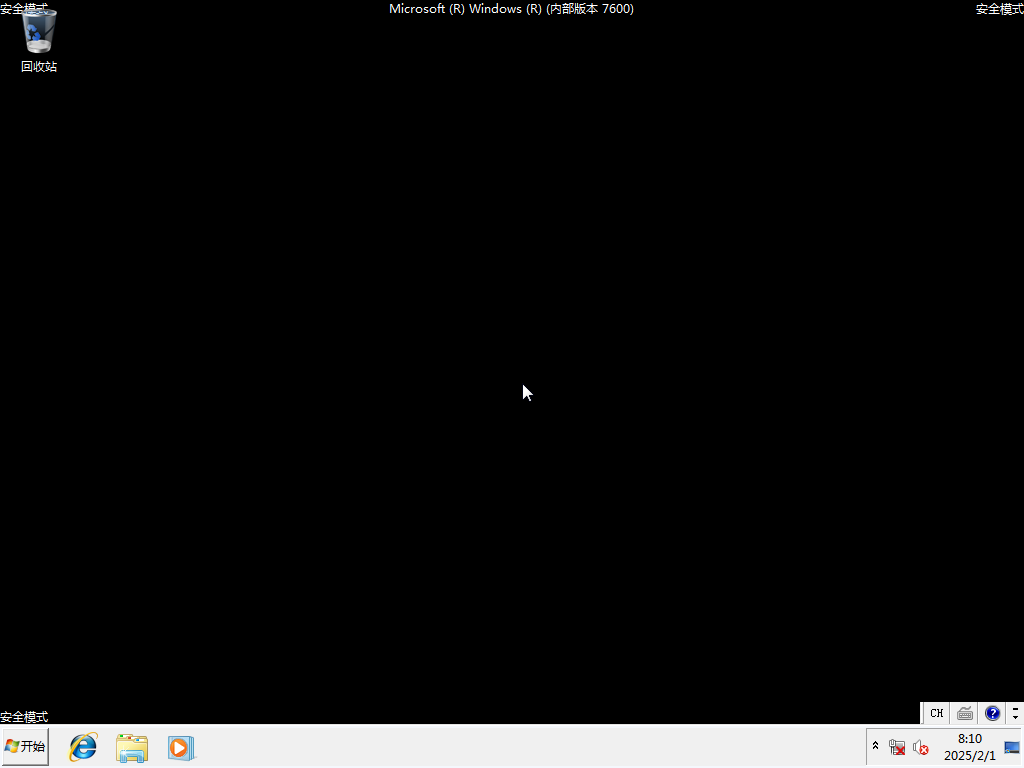Launch Internet Explorer from the taskbar

83,747
